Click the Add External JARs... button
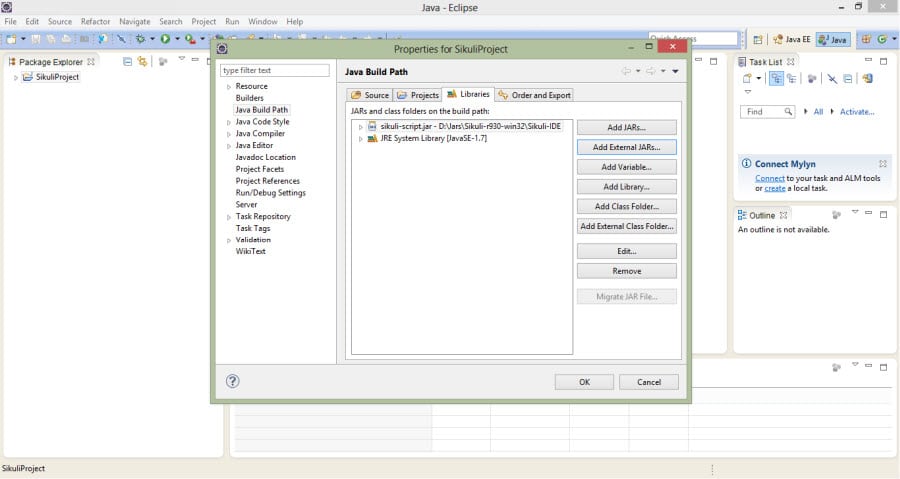Viewport: 900px width, 479px height. 627,147
